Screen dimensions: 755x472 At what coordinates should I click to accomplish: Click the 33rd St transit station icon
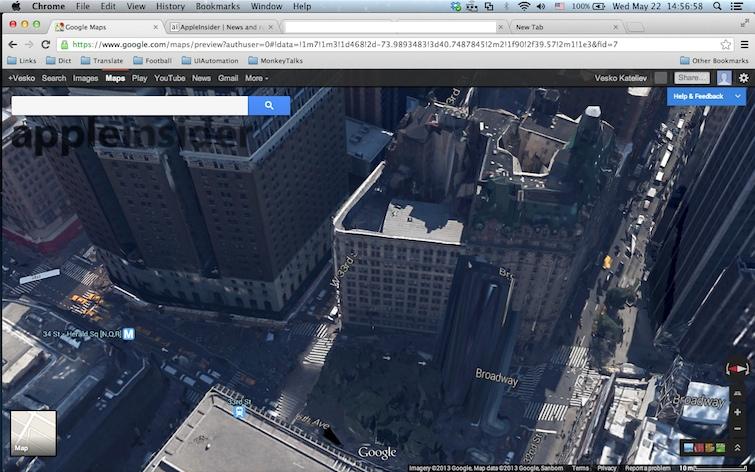pyautogui.click(x=239, y=412)
